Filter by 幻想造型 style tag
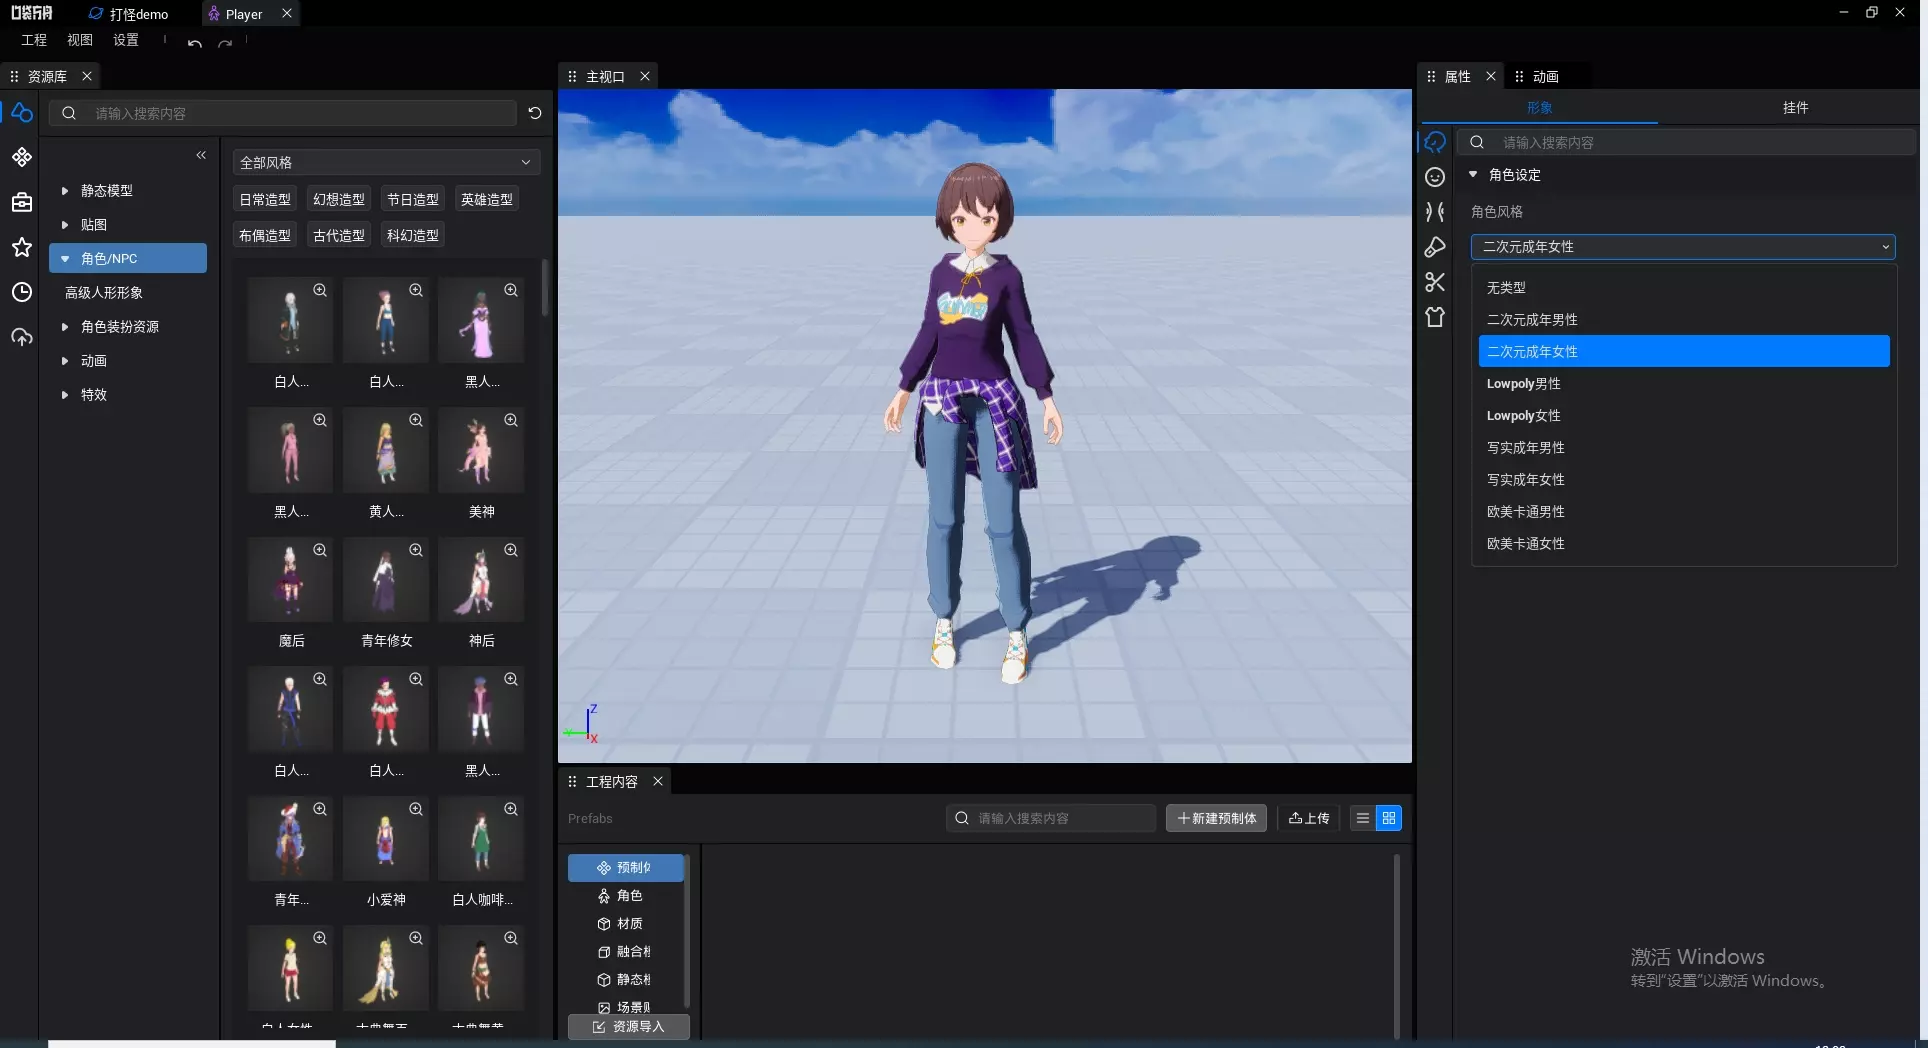1928x1048 pixels. tap(339, 199)
